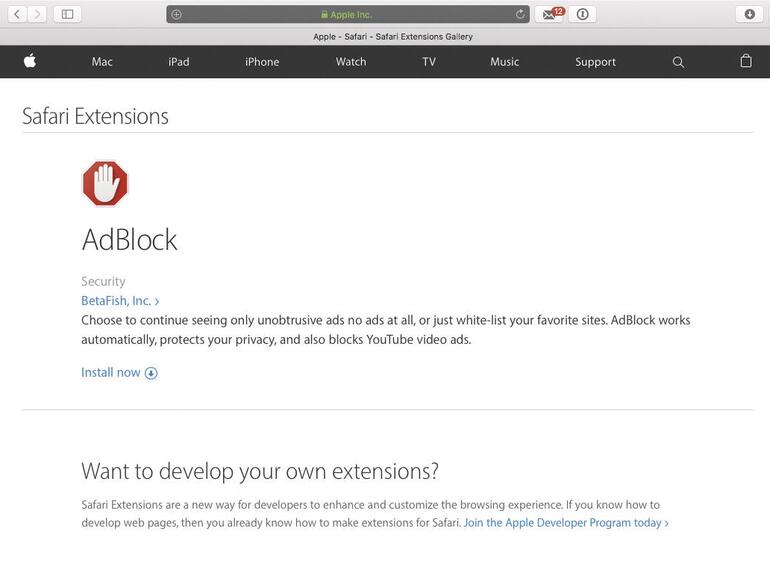Open the TV menu item

pos(429,62)
